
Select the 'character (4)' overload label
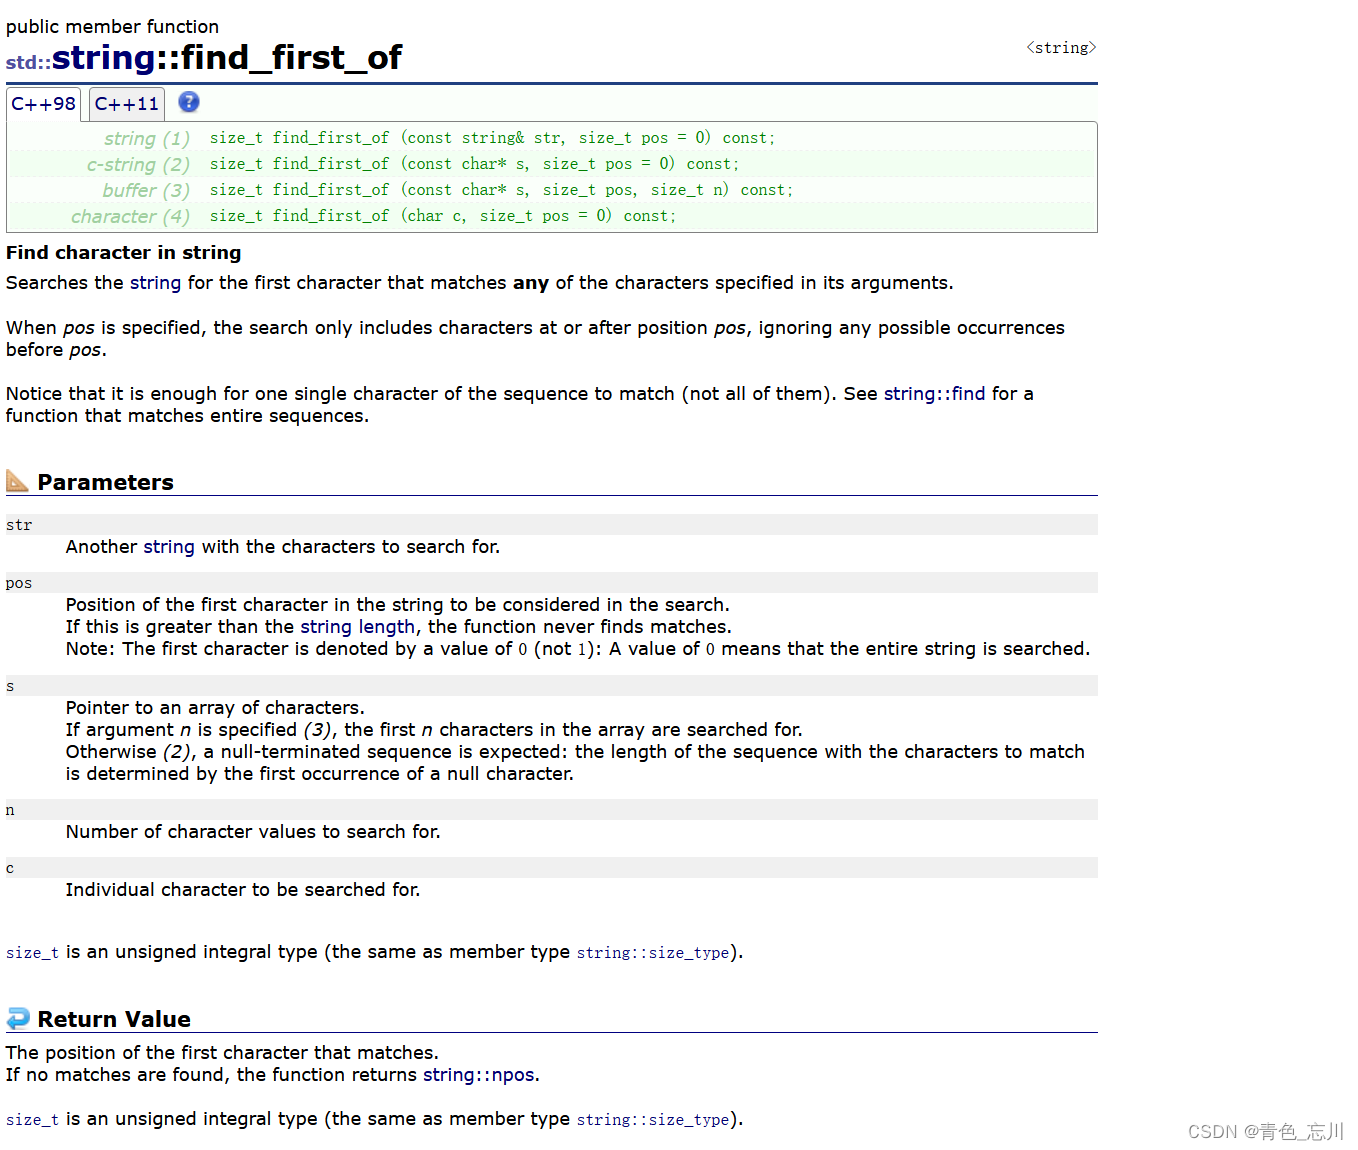click(130, 216)
